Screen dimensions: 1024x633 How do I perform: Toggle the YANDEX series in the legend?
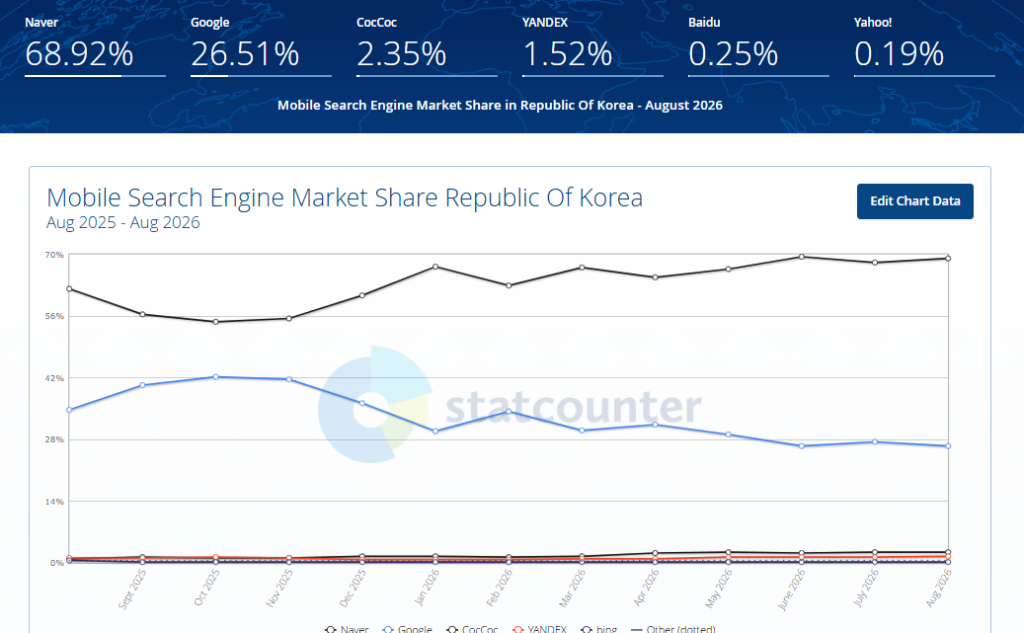(539, 628)
